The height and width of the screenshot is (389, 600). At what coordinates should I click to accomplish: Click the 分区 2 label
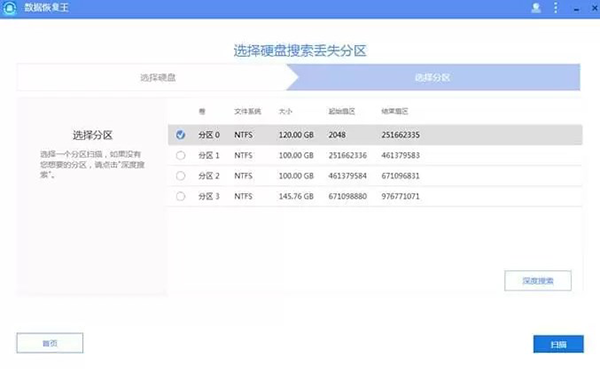pos(209,176)
